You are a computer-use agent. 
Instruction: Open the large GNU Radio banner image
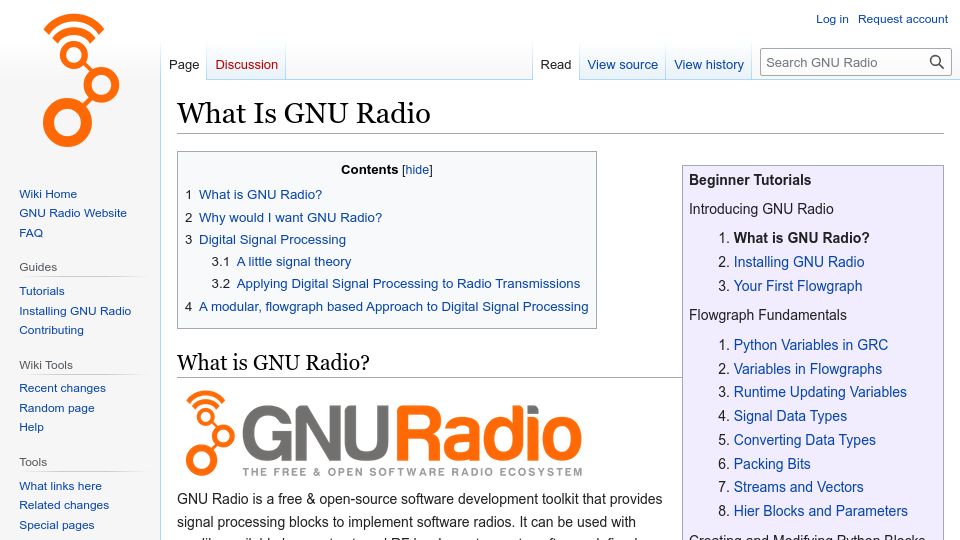pos(384,433)
